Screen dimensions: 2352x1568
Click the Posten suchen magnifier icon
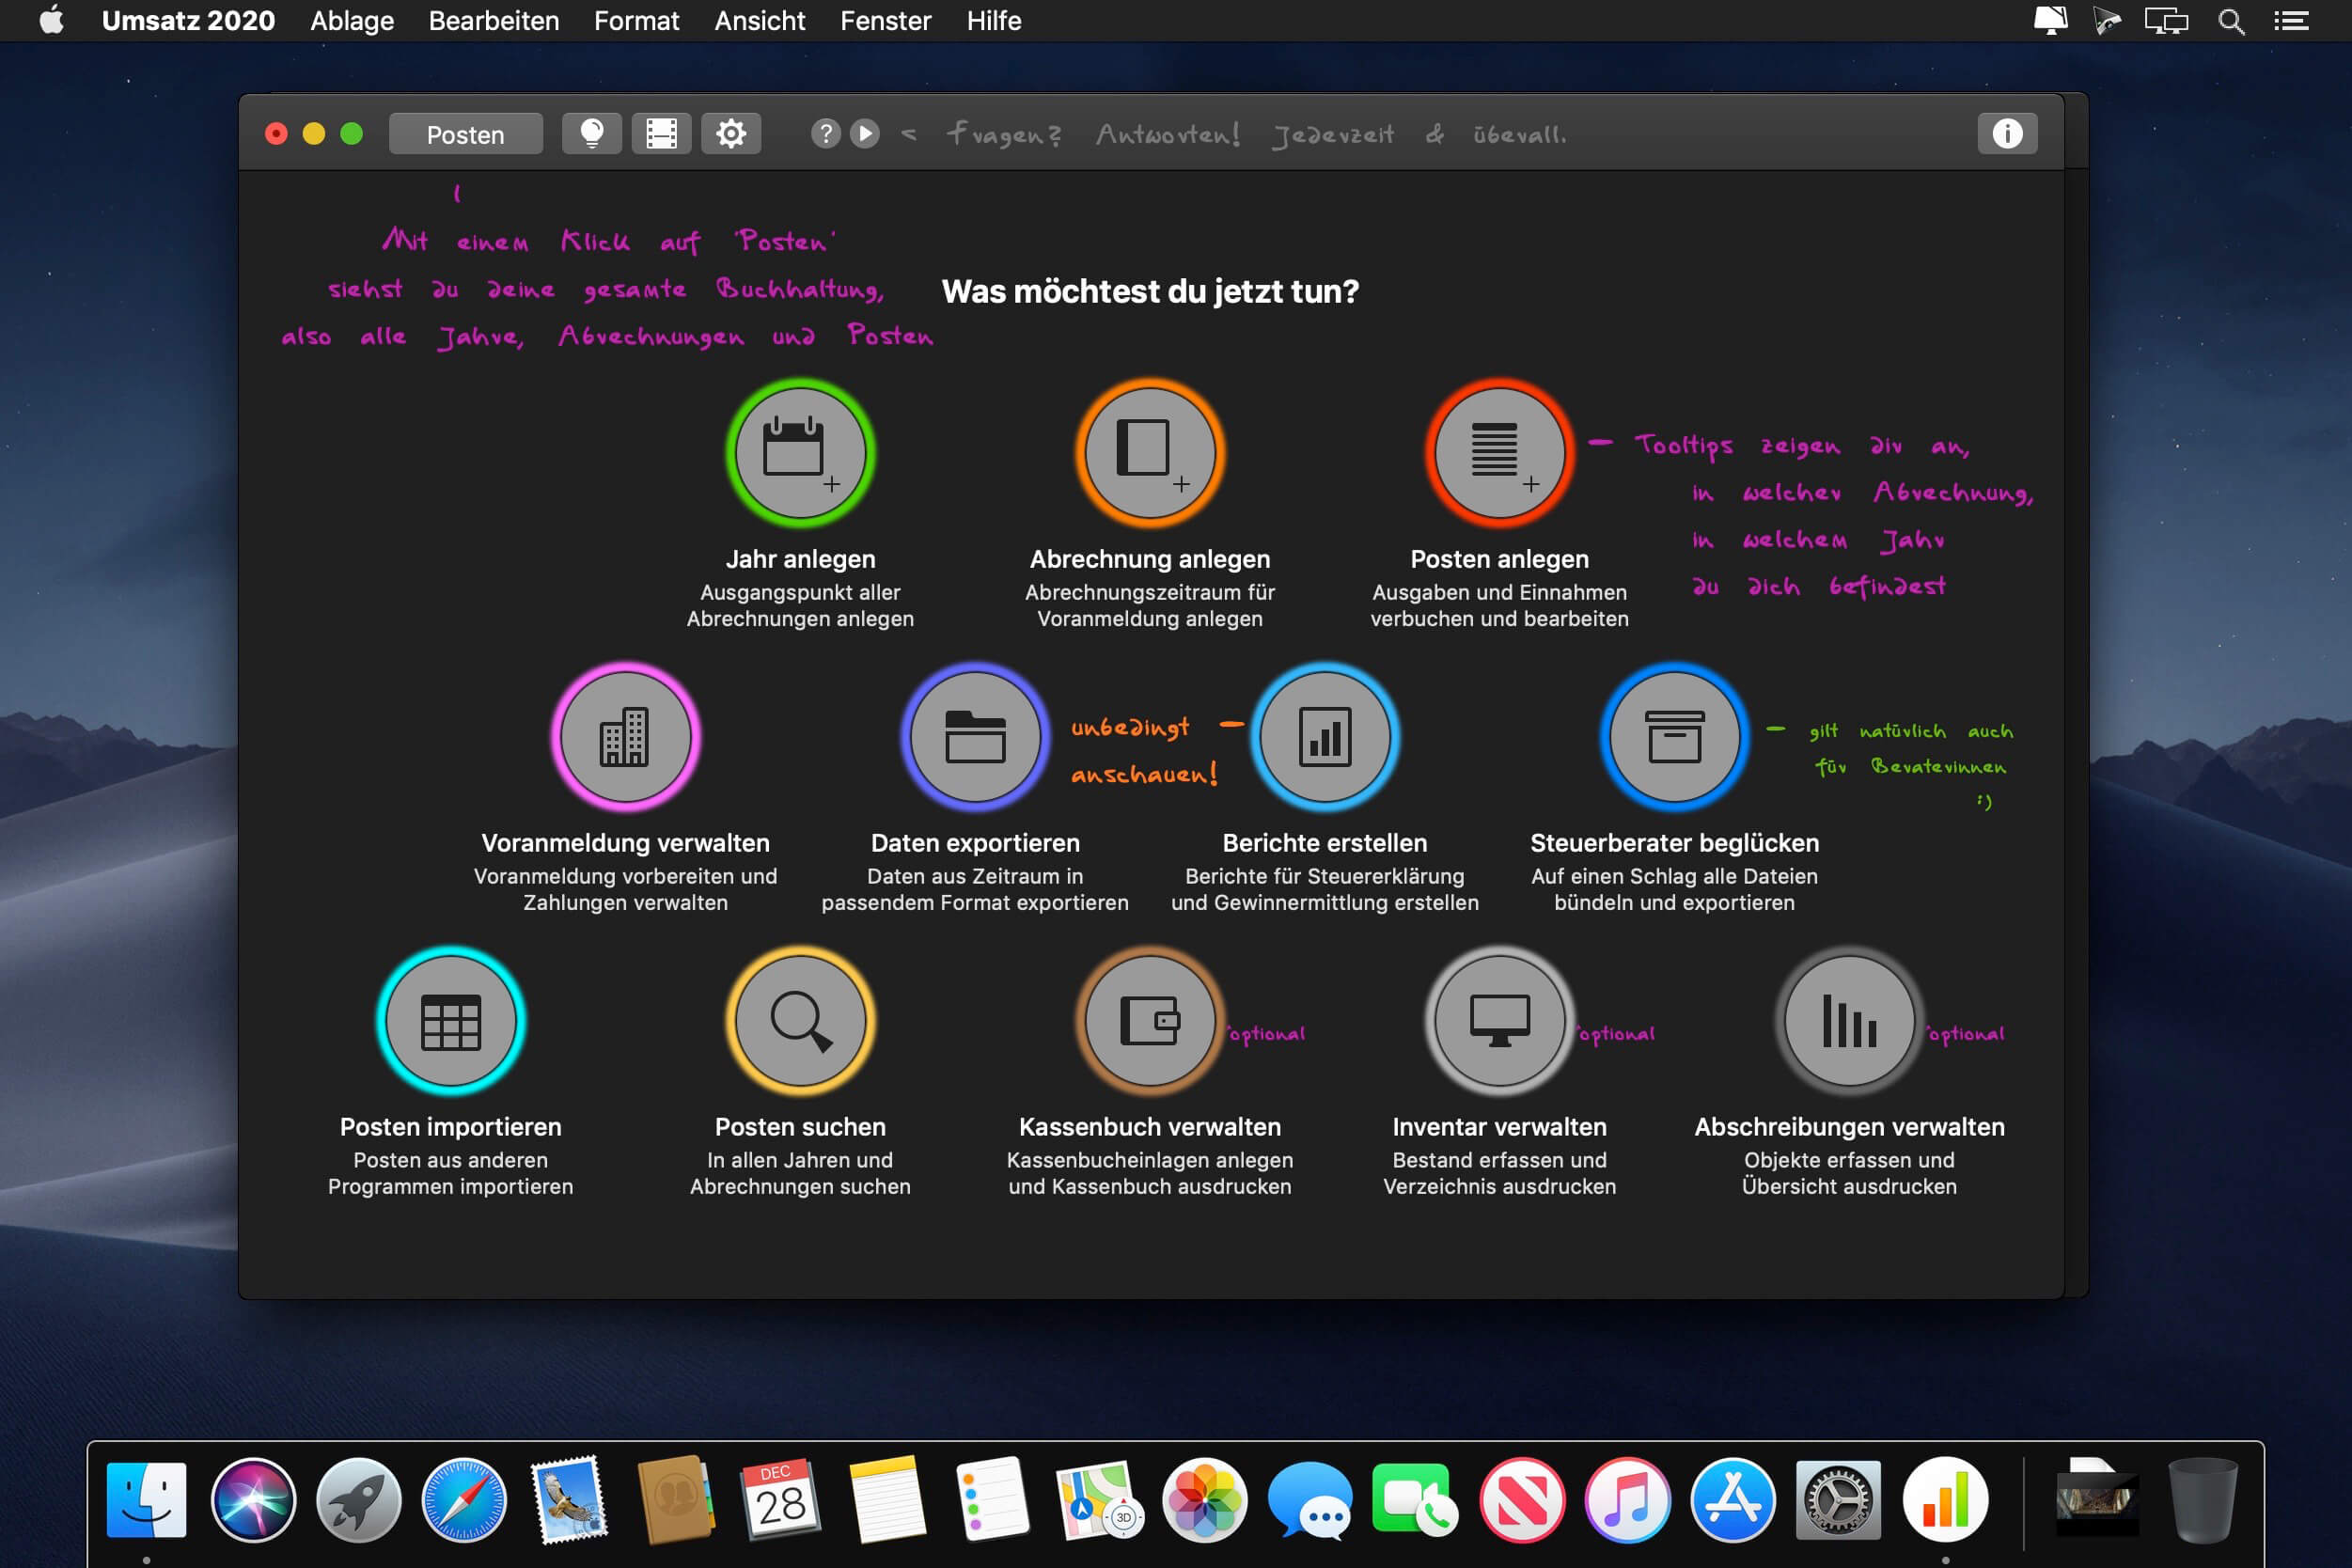tap(800, 1021)
